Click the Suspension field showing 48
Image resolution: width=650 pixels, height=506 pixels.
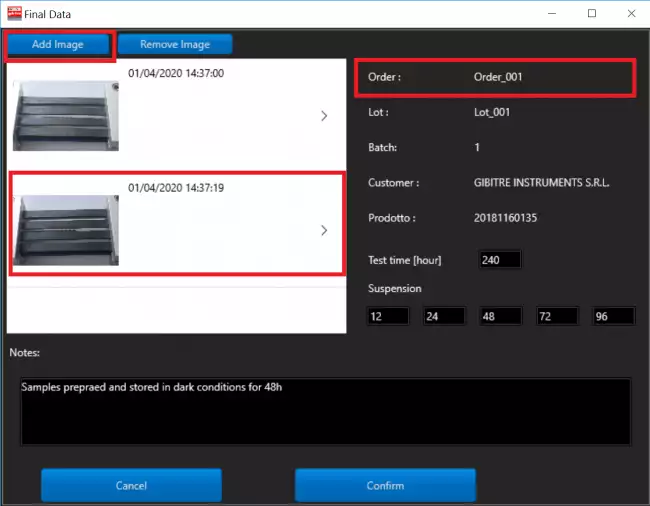500,316
